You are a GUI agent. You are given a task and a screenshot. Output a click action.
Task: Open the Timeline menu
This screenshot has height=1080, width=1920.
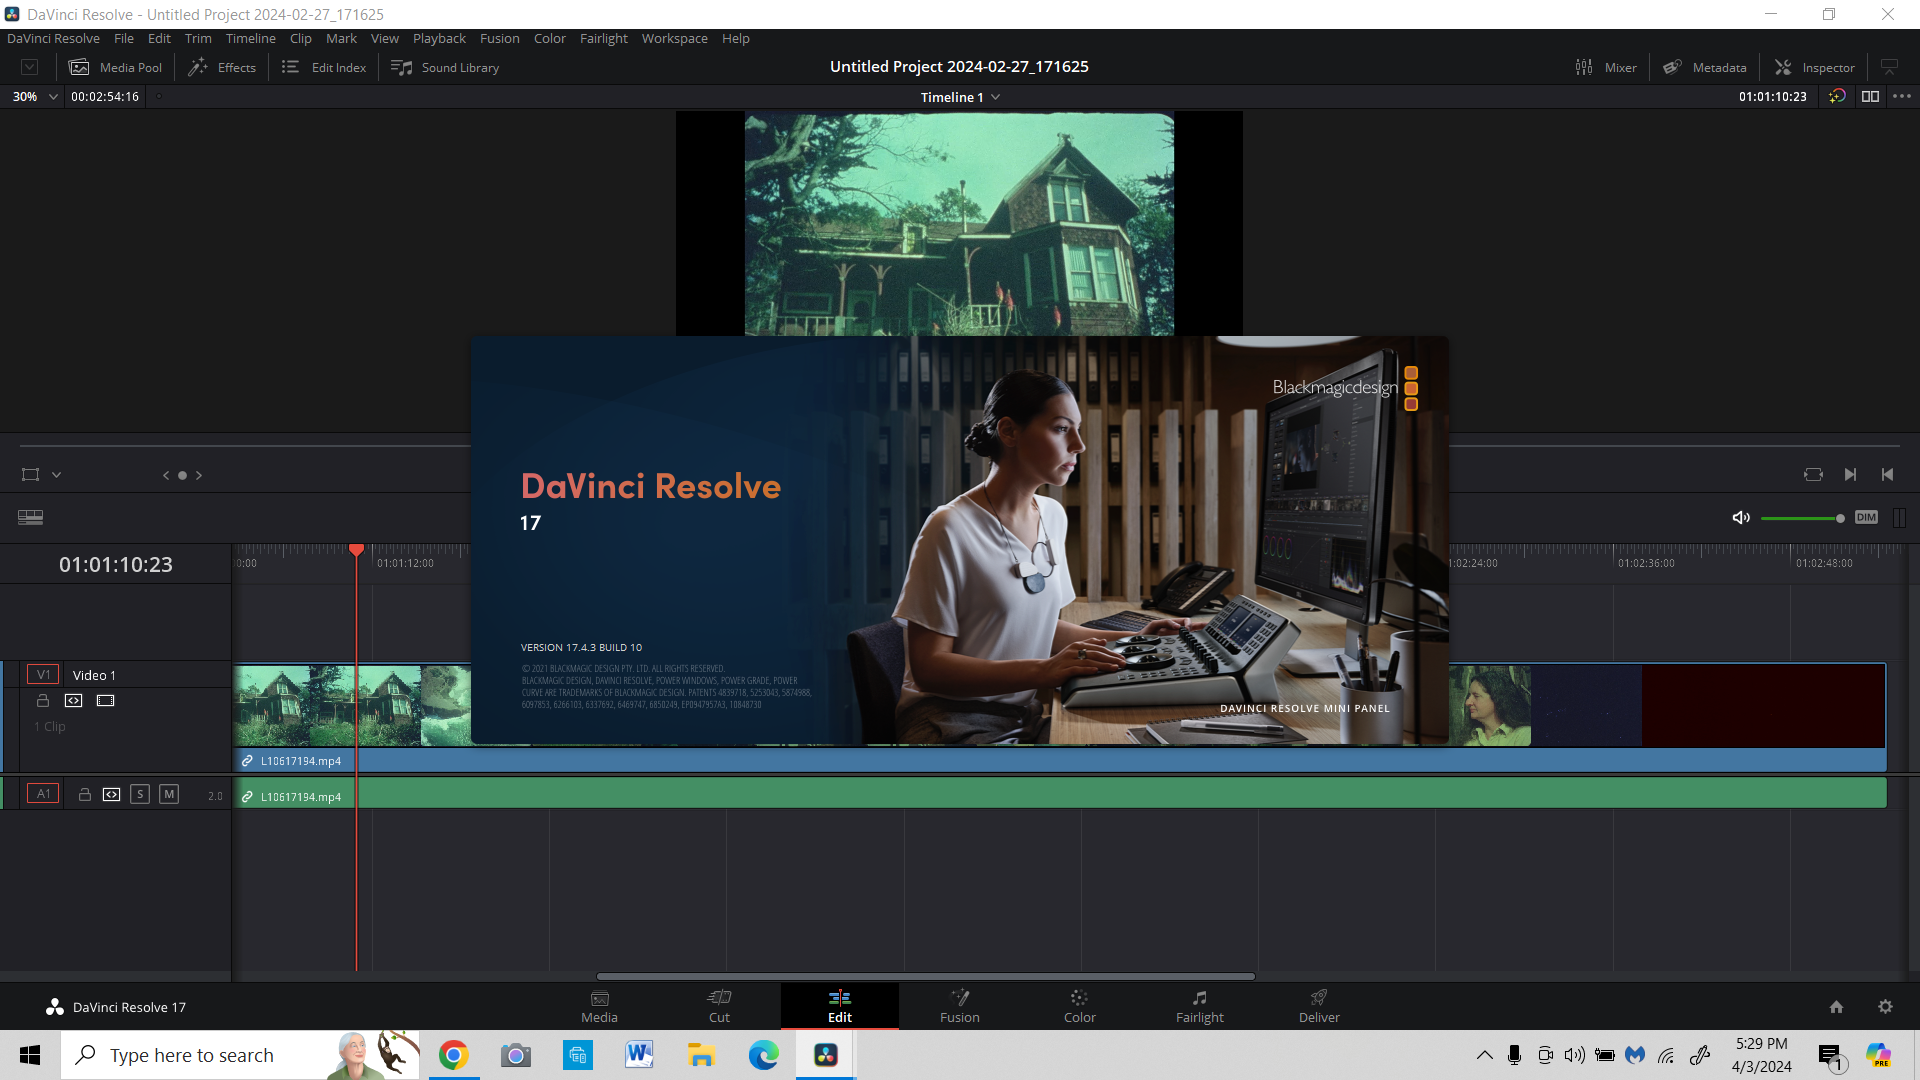click(250, 38)
